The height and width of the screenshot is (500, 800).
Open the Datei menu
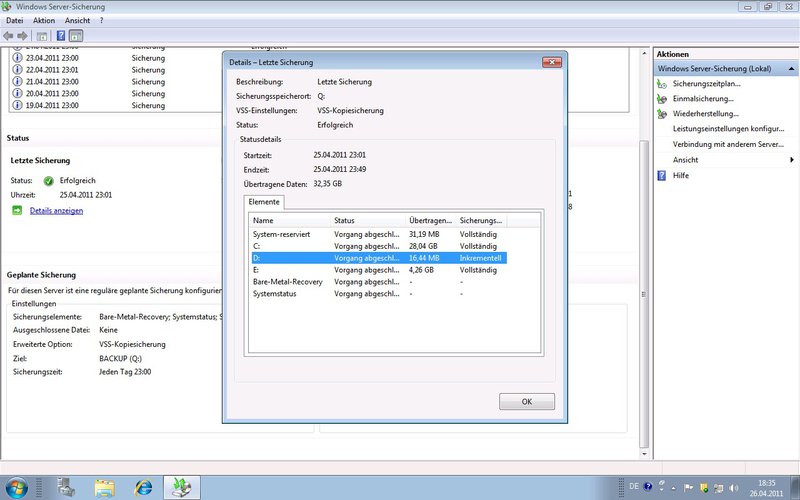click(x=15, y=20)
